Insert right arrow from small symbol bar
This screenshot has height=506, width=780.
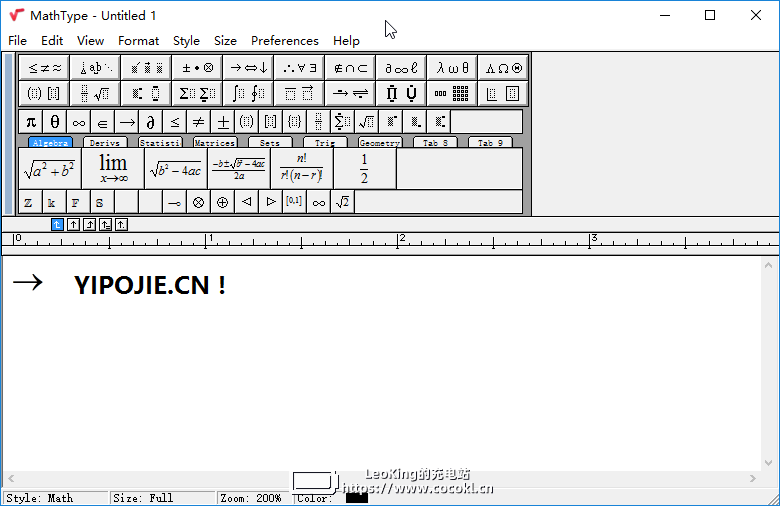(x=127, y=121)
